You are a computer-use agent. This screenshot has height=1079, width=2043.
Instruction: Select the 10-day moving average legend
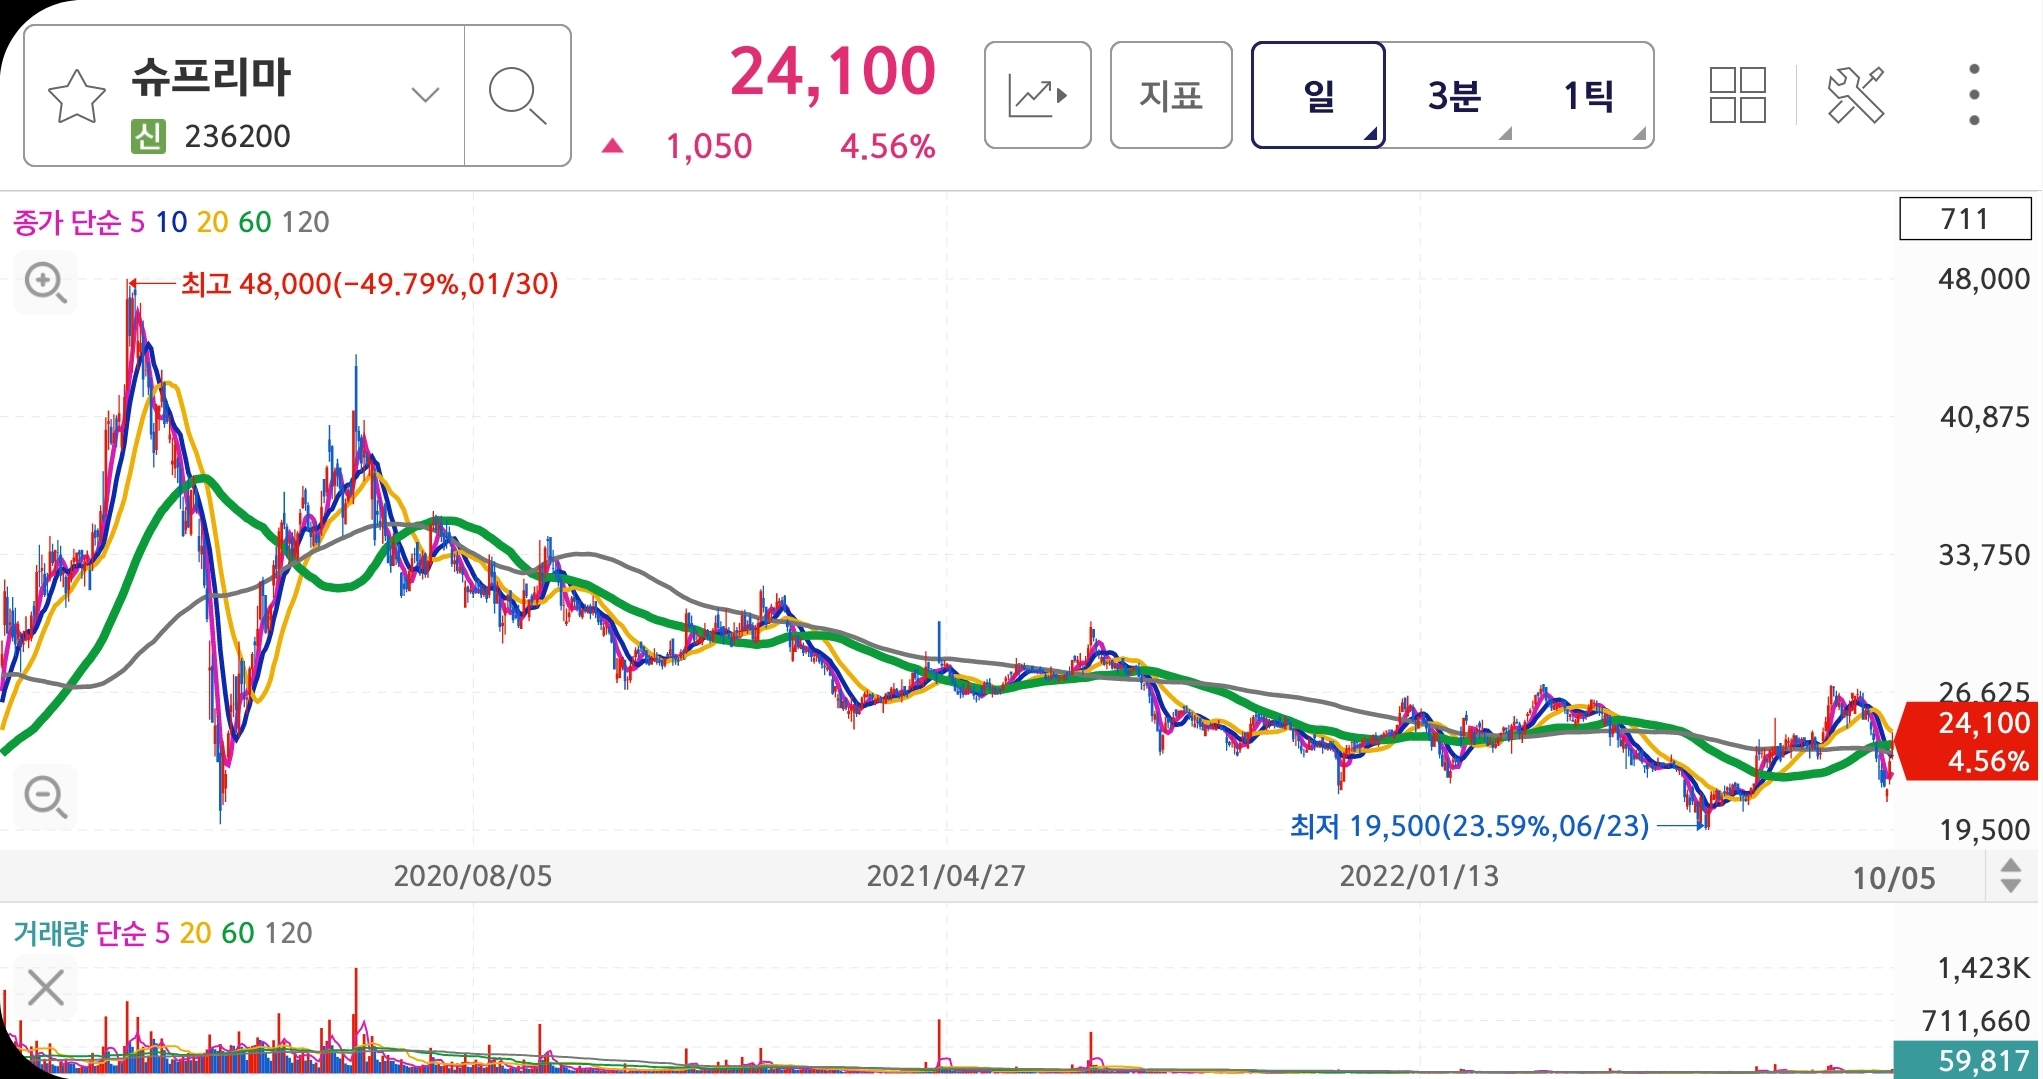171,222
